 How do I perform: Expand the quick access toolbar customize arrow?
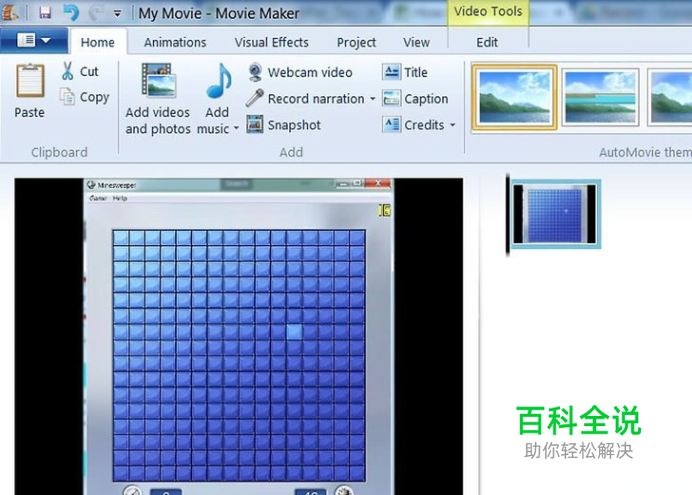click(117, 14)
